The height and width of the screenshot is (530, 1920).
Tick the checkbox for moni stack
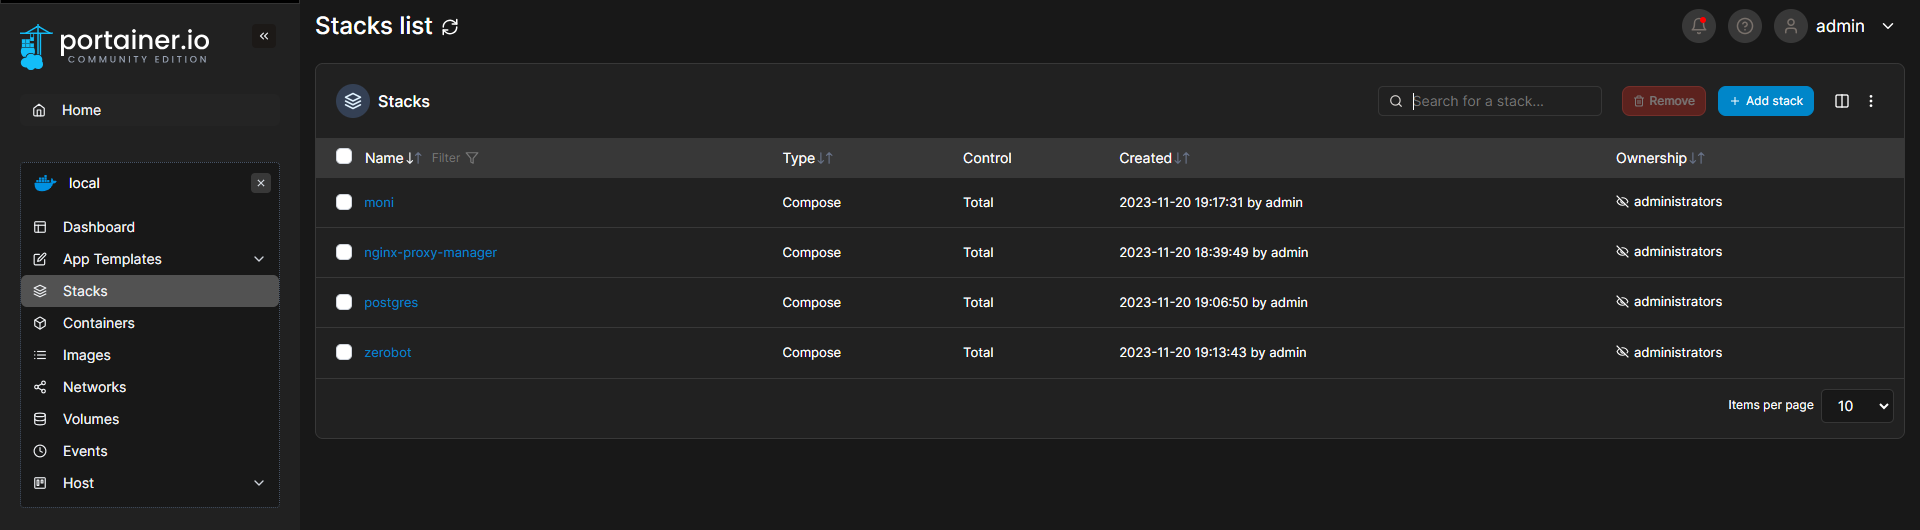[x=344, y=202]
